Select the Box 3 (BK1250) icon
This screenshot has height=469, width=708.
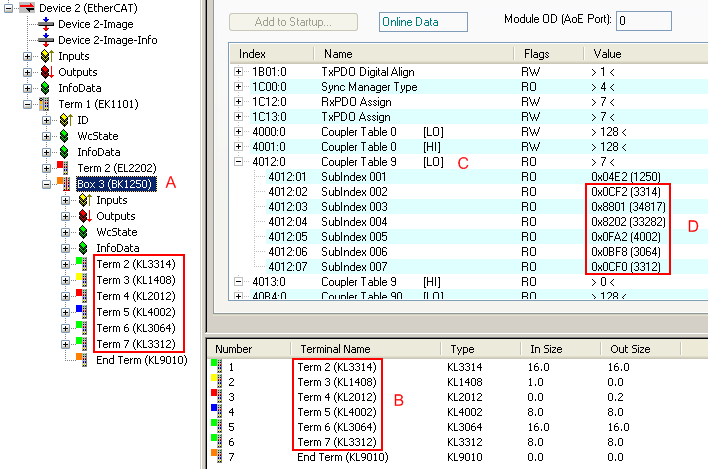[63, 184]
